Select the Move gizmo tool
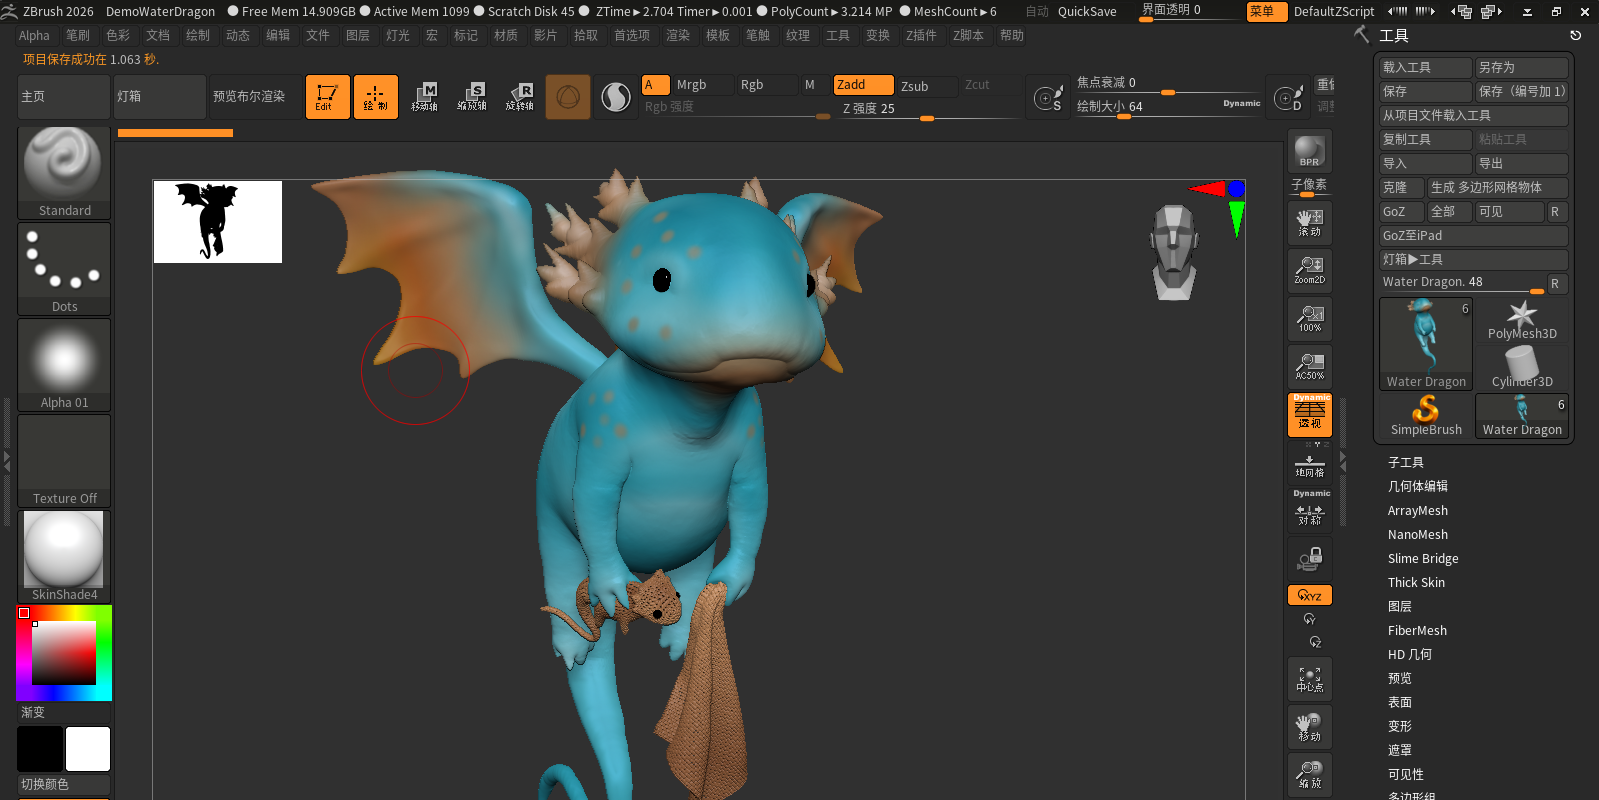Image resolution: width=1599 pixels, height=800 pixels. [x=424, y=97]
